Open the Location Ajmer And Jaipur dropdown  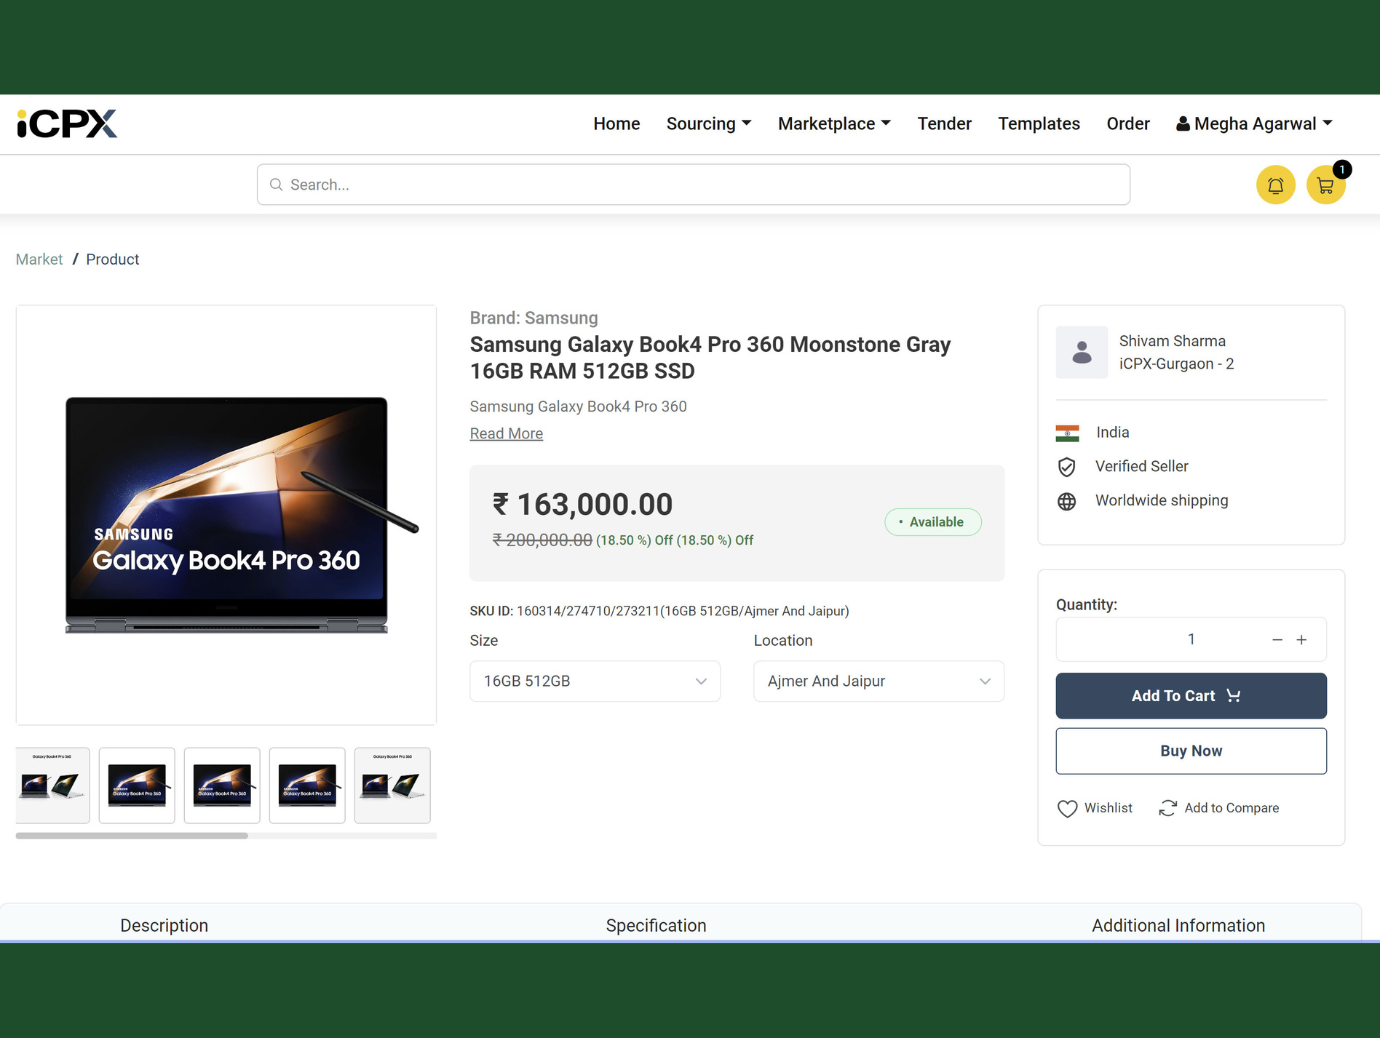click(x=878, y=681)
